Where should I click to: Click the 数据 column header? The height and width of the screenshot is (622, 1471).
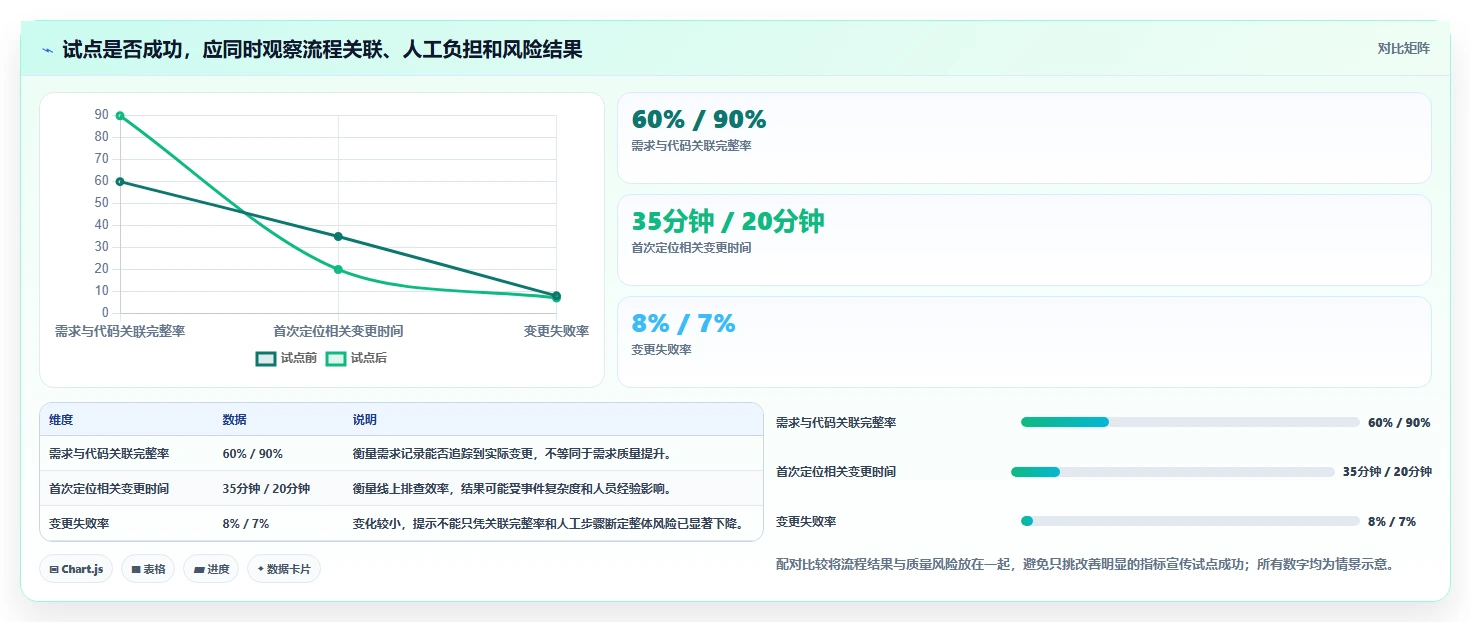tap(234, 420)
